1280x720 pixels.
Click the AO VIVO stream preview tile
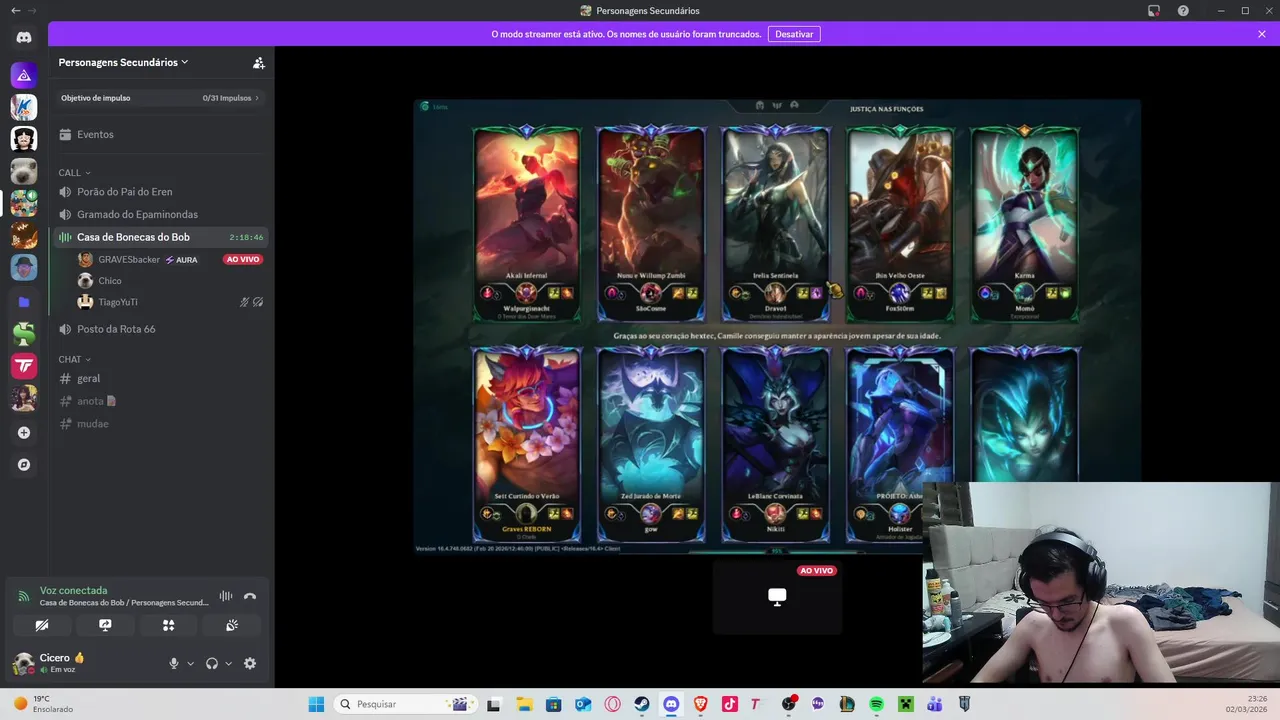tap(777, 597)
